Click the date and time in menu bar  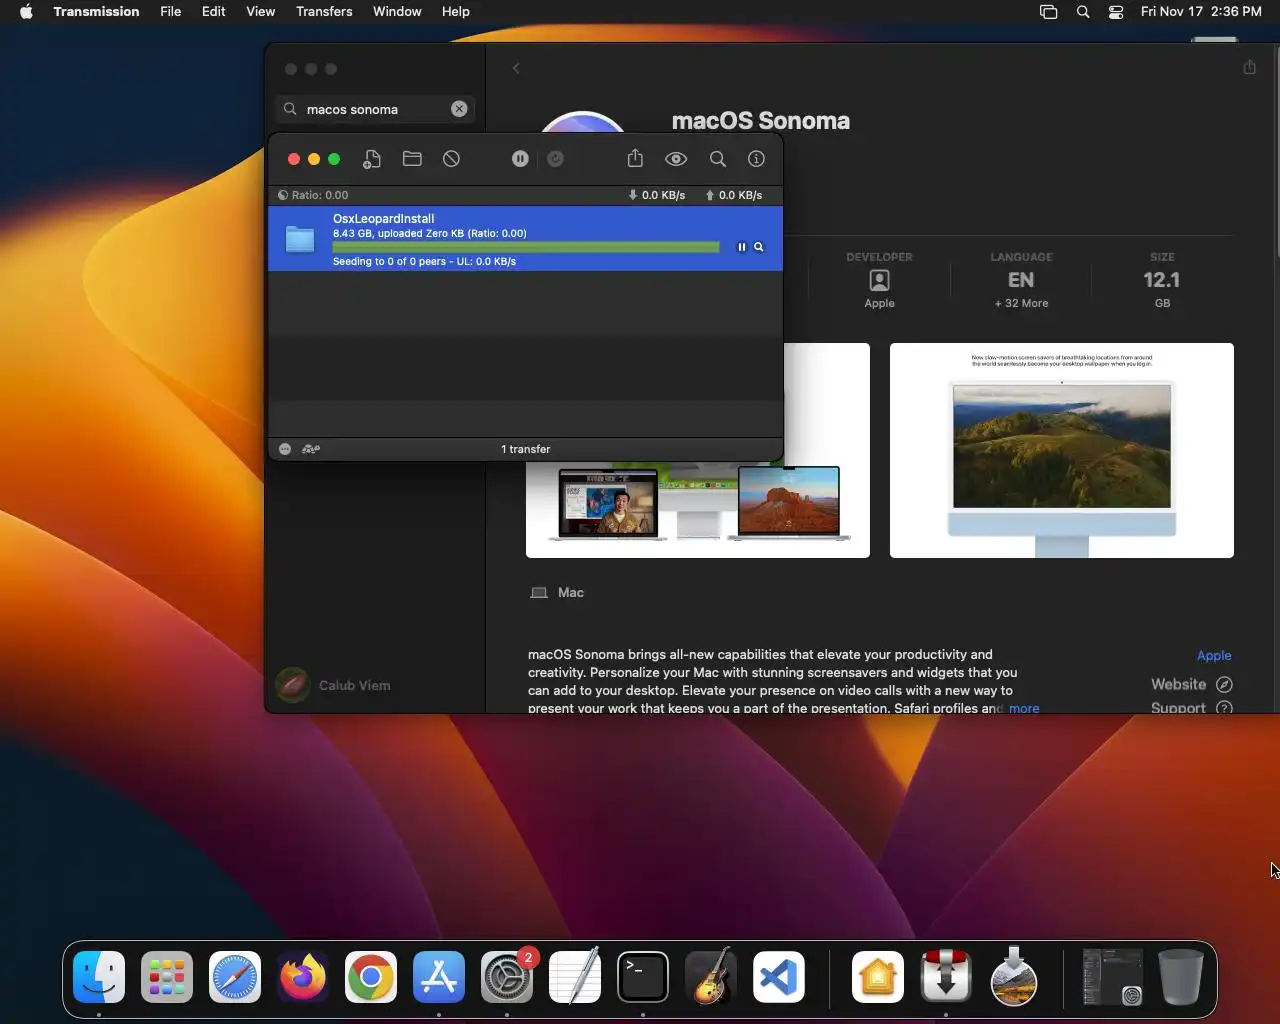1201,11
